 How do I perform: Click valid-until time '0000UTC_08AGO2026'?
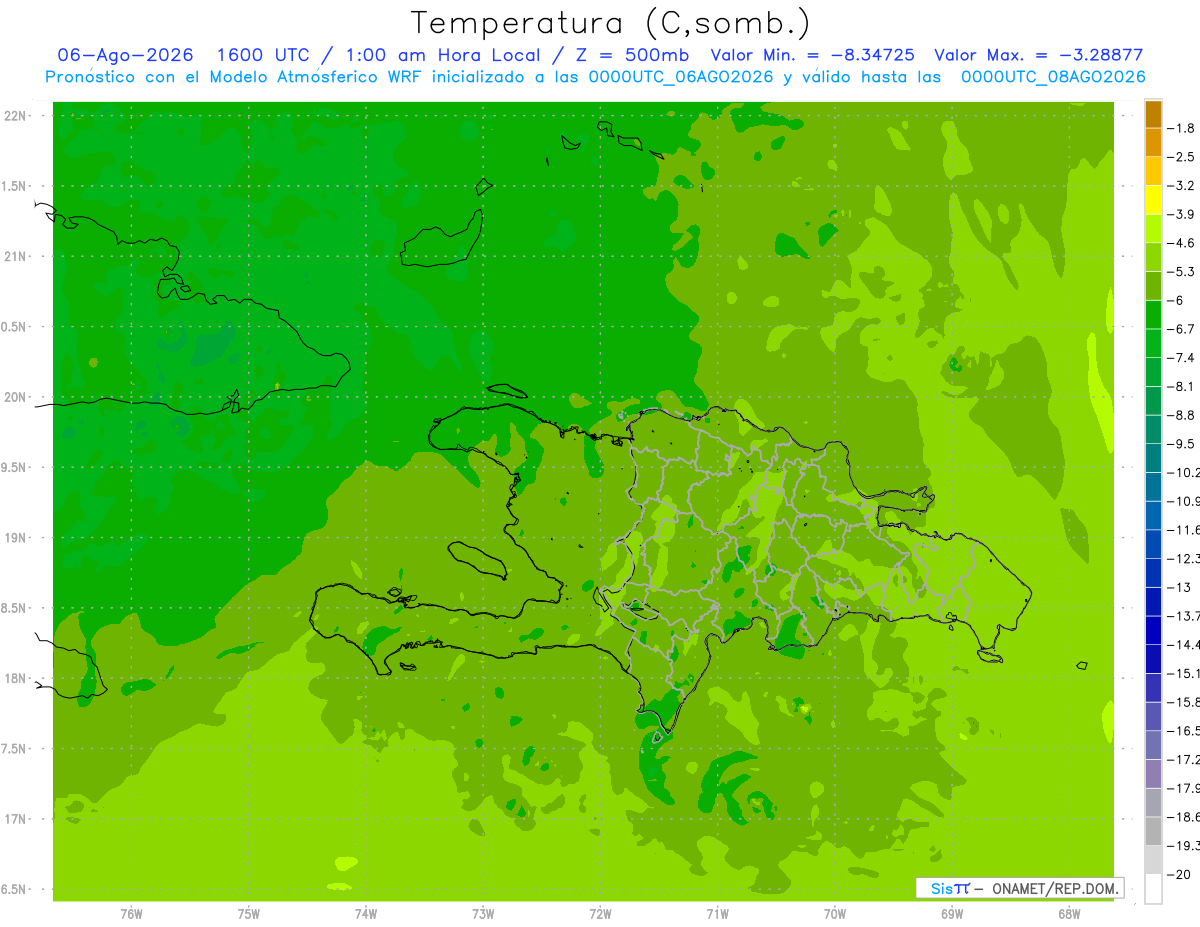tap(1053, 77)
